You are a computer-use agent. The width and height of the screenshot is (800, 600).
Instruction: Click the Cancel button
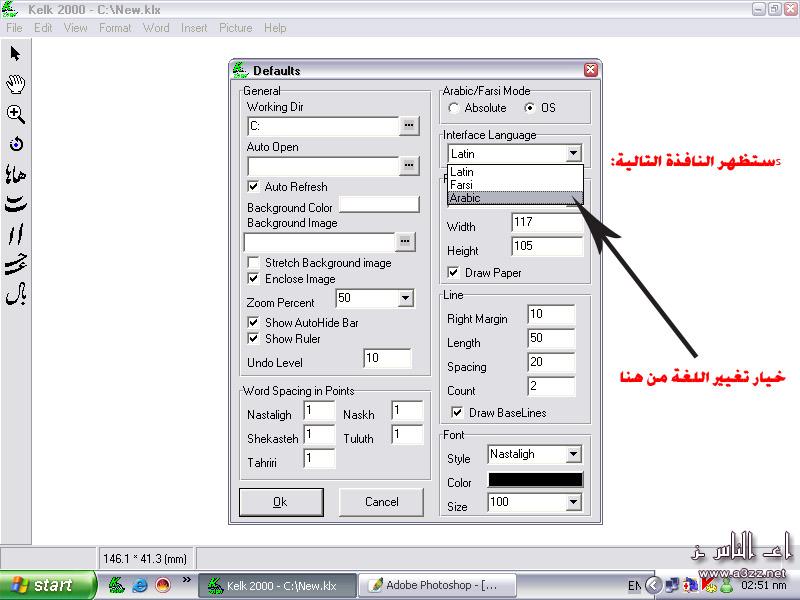(381, 502)
